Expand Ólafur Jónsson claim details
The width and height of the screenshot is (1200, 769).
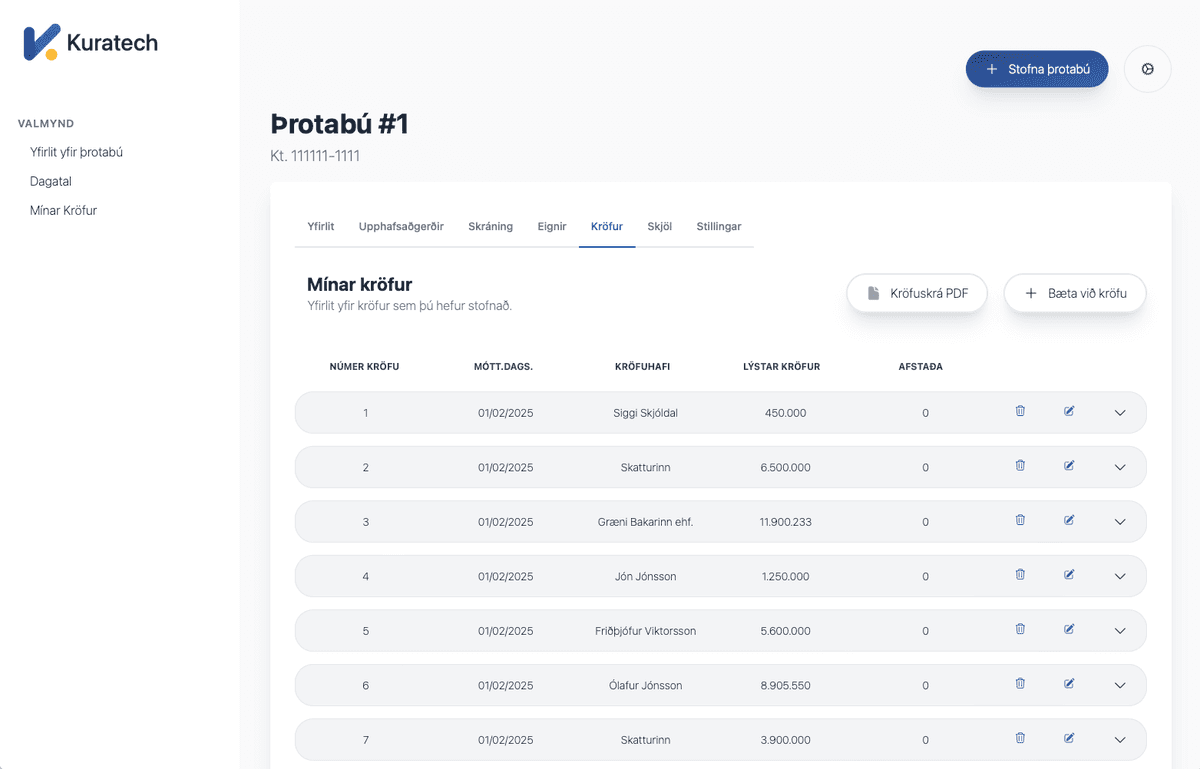click(1120, 686)
